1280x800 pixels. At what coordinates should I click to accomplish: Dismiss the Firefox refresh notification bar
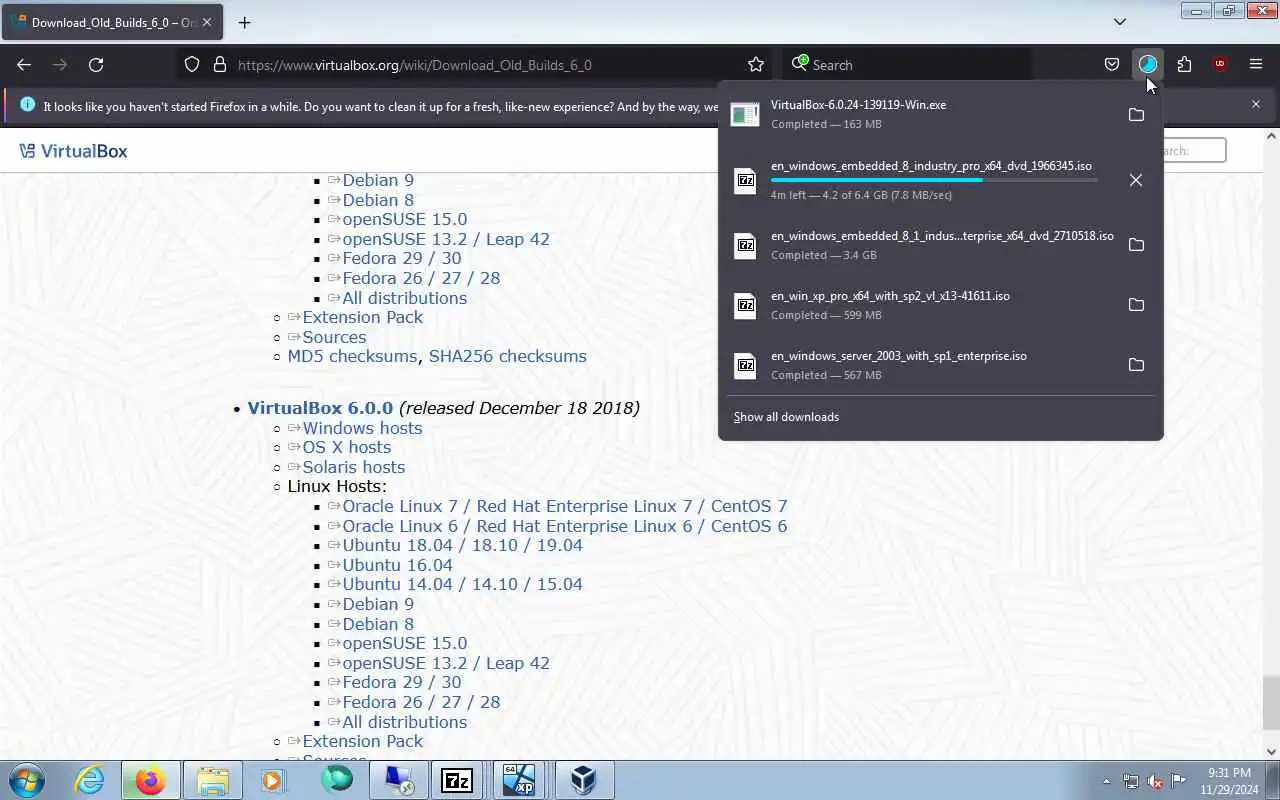1256,104
